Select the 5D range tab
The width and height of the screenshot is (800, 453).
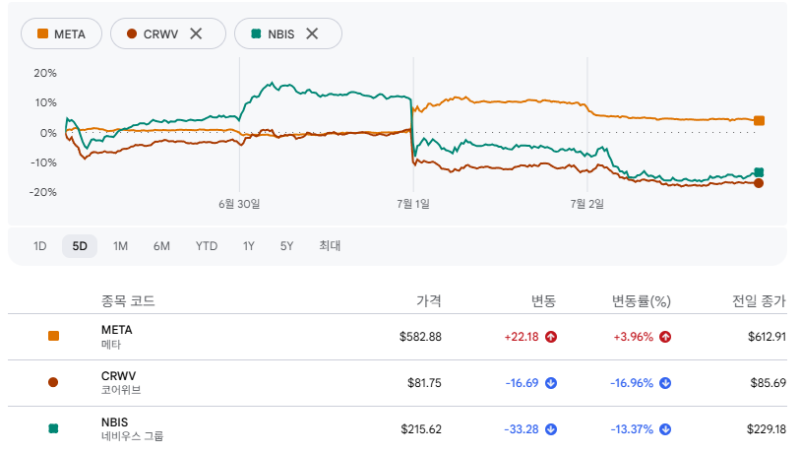(x=80, y=246)
